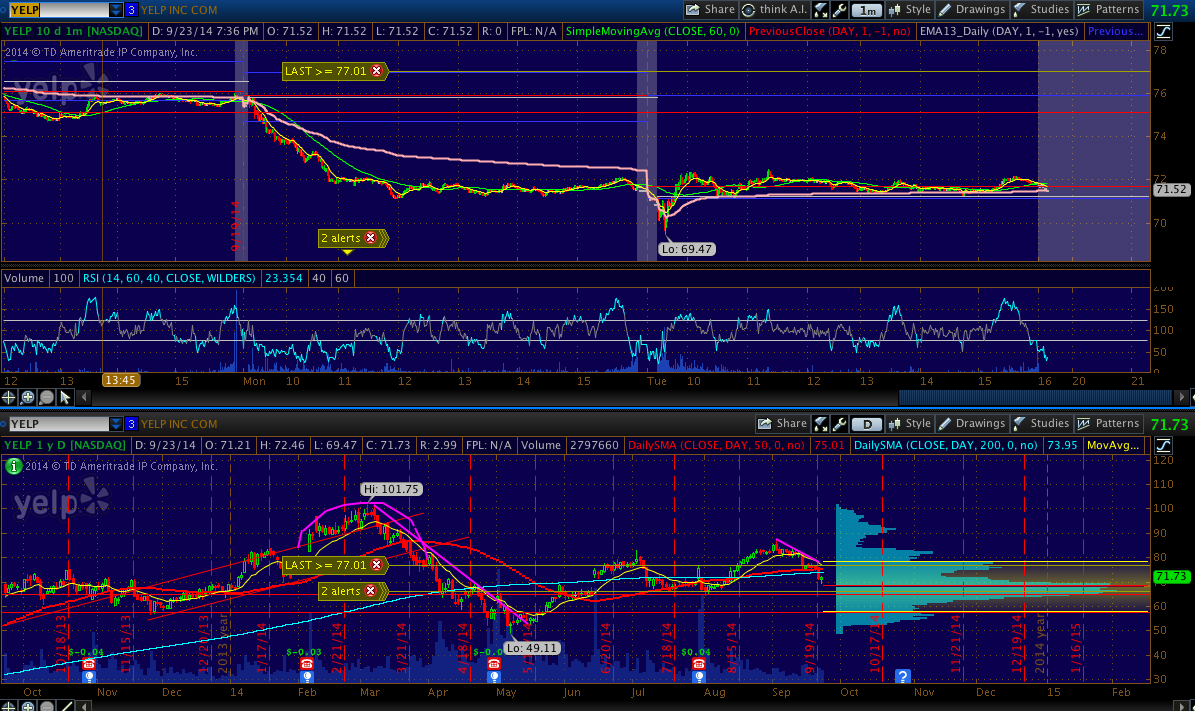Open Drawings menu in top chart

972,10
